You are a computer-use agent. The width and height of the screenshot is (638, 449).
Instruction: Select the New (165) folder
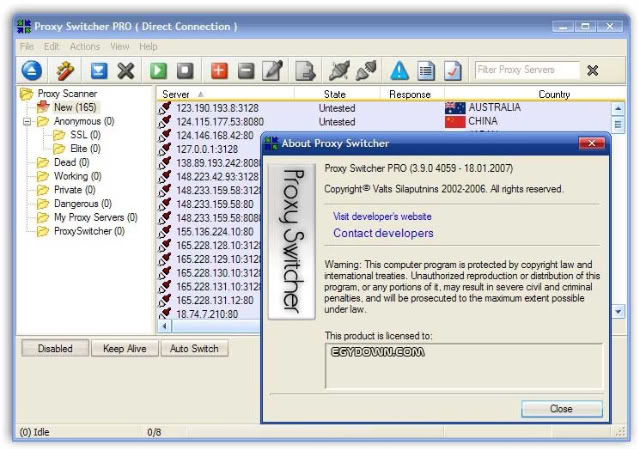pos(75,107)
